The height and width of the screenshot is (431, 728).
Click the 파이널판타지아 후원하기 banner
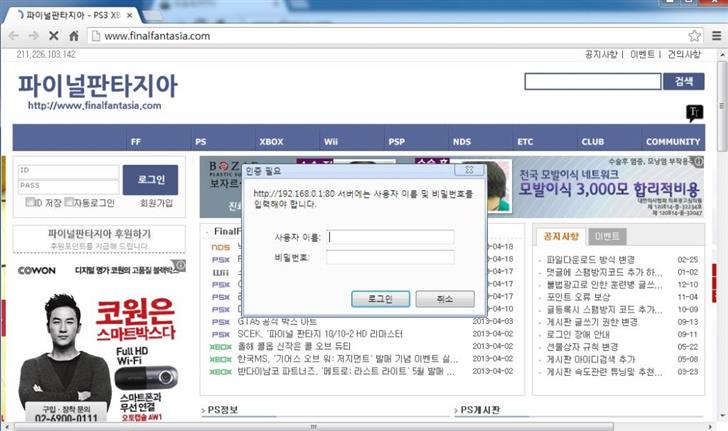(99, 239)
